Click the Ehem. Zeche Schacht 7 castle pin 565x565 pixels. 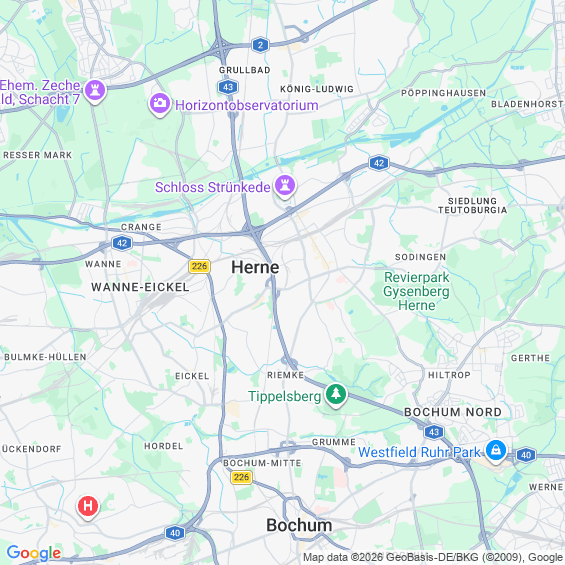(95, 91)
